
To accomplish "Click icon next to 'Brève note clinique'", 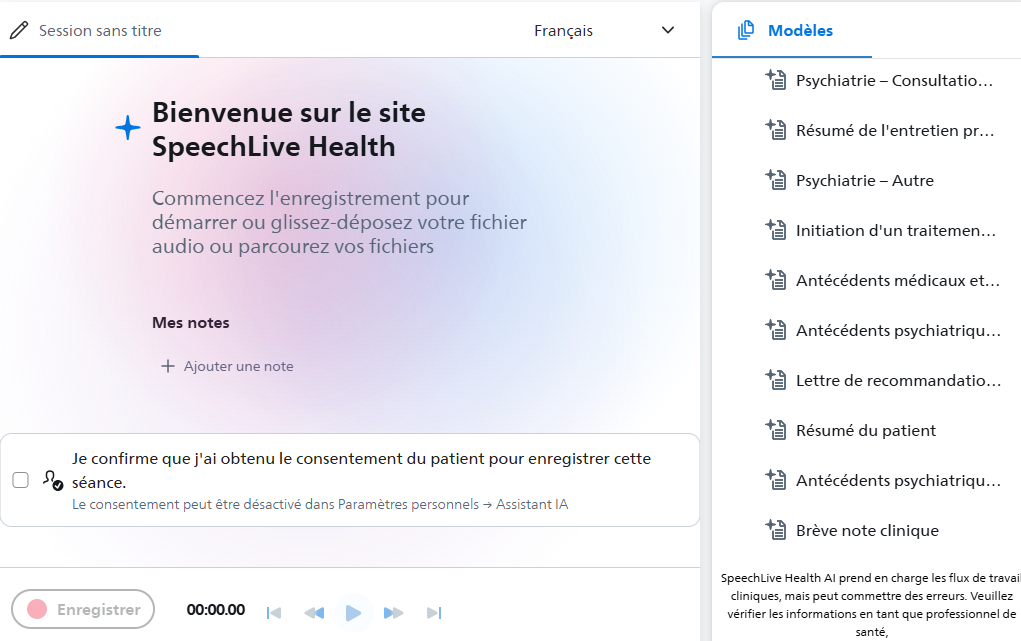I will tap(776, 530).
